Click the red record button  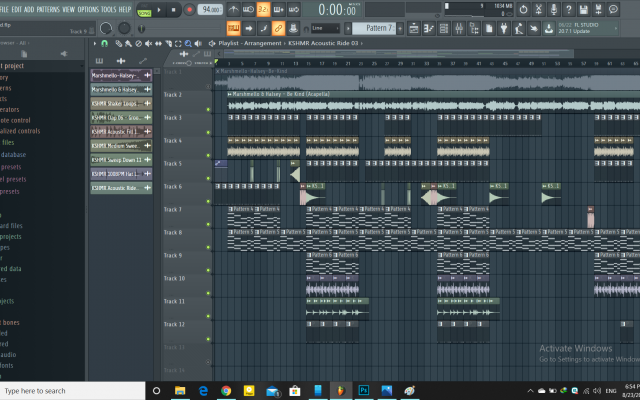click(x=189, y=9)
